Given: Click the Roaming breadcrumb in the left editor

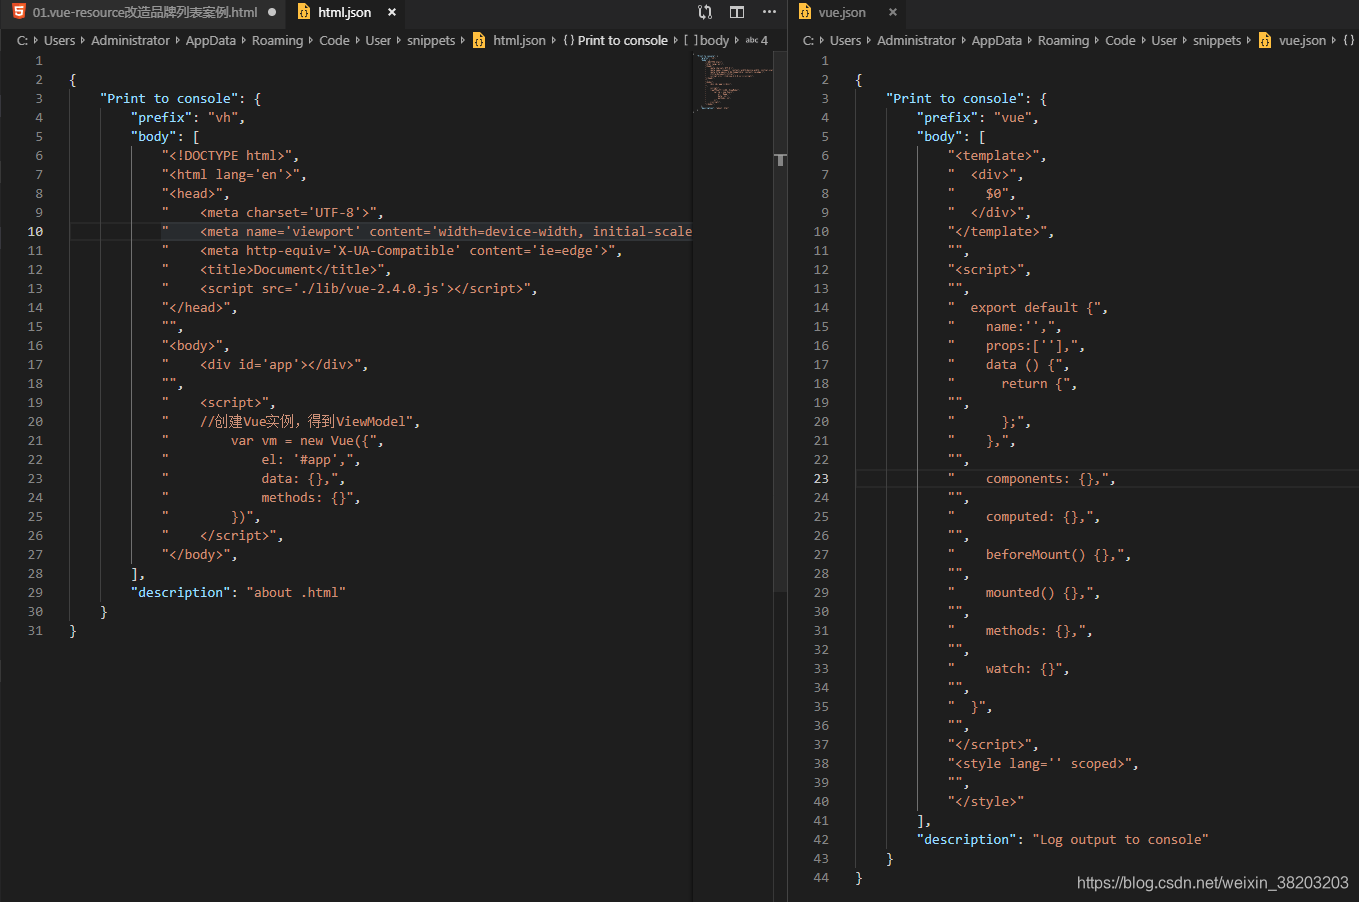Looking at the screenshot, I should click(277, 40).
